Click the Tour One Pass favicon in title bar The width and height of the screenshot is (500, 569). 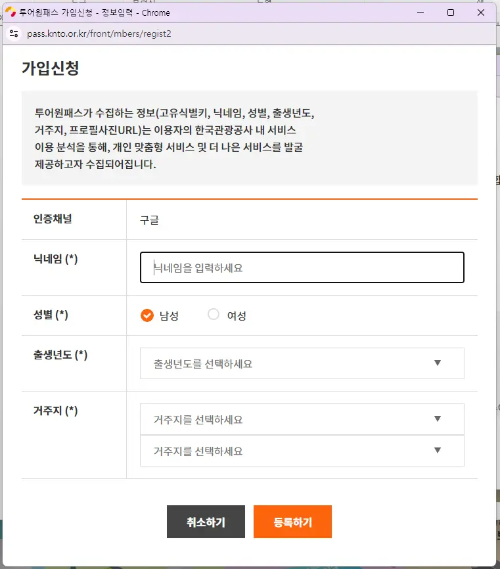click(11, 12)
